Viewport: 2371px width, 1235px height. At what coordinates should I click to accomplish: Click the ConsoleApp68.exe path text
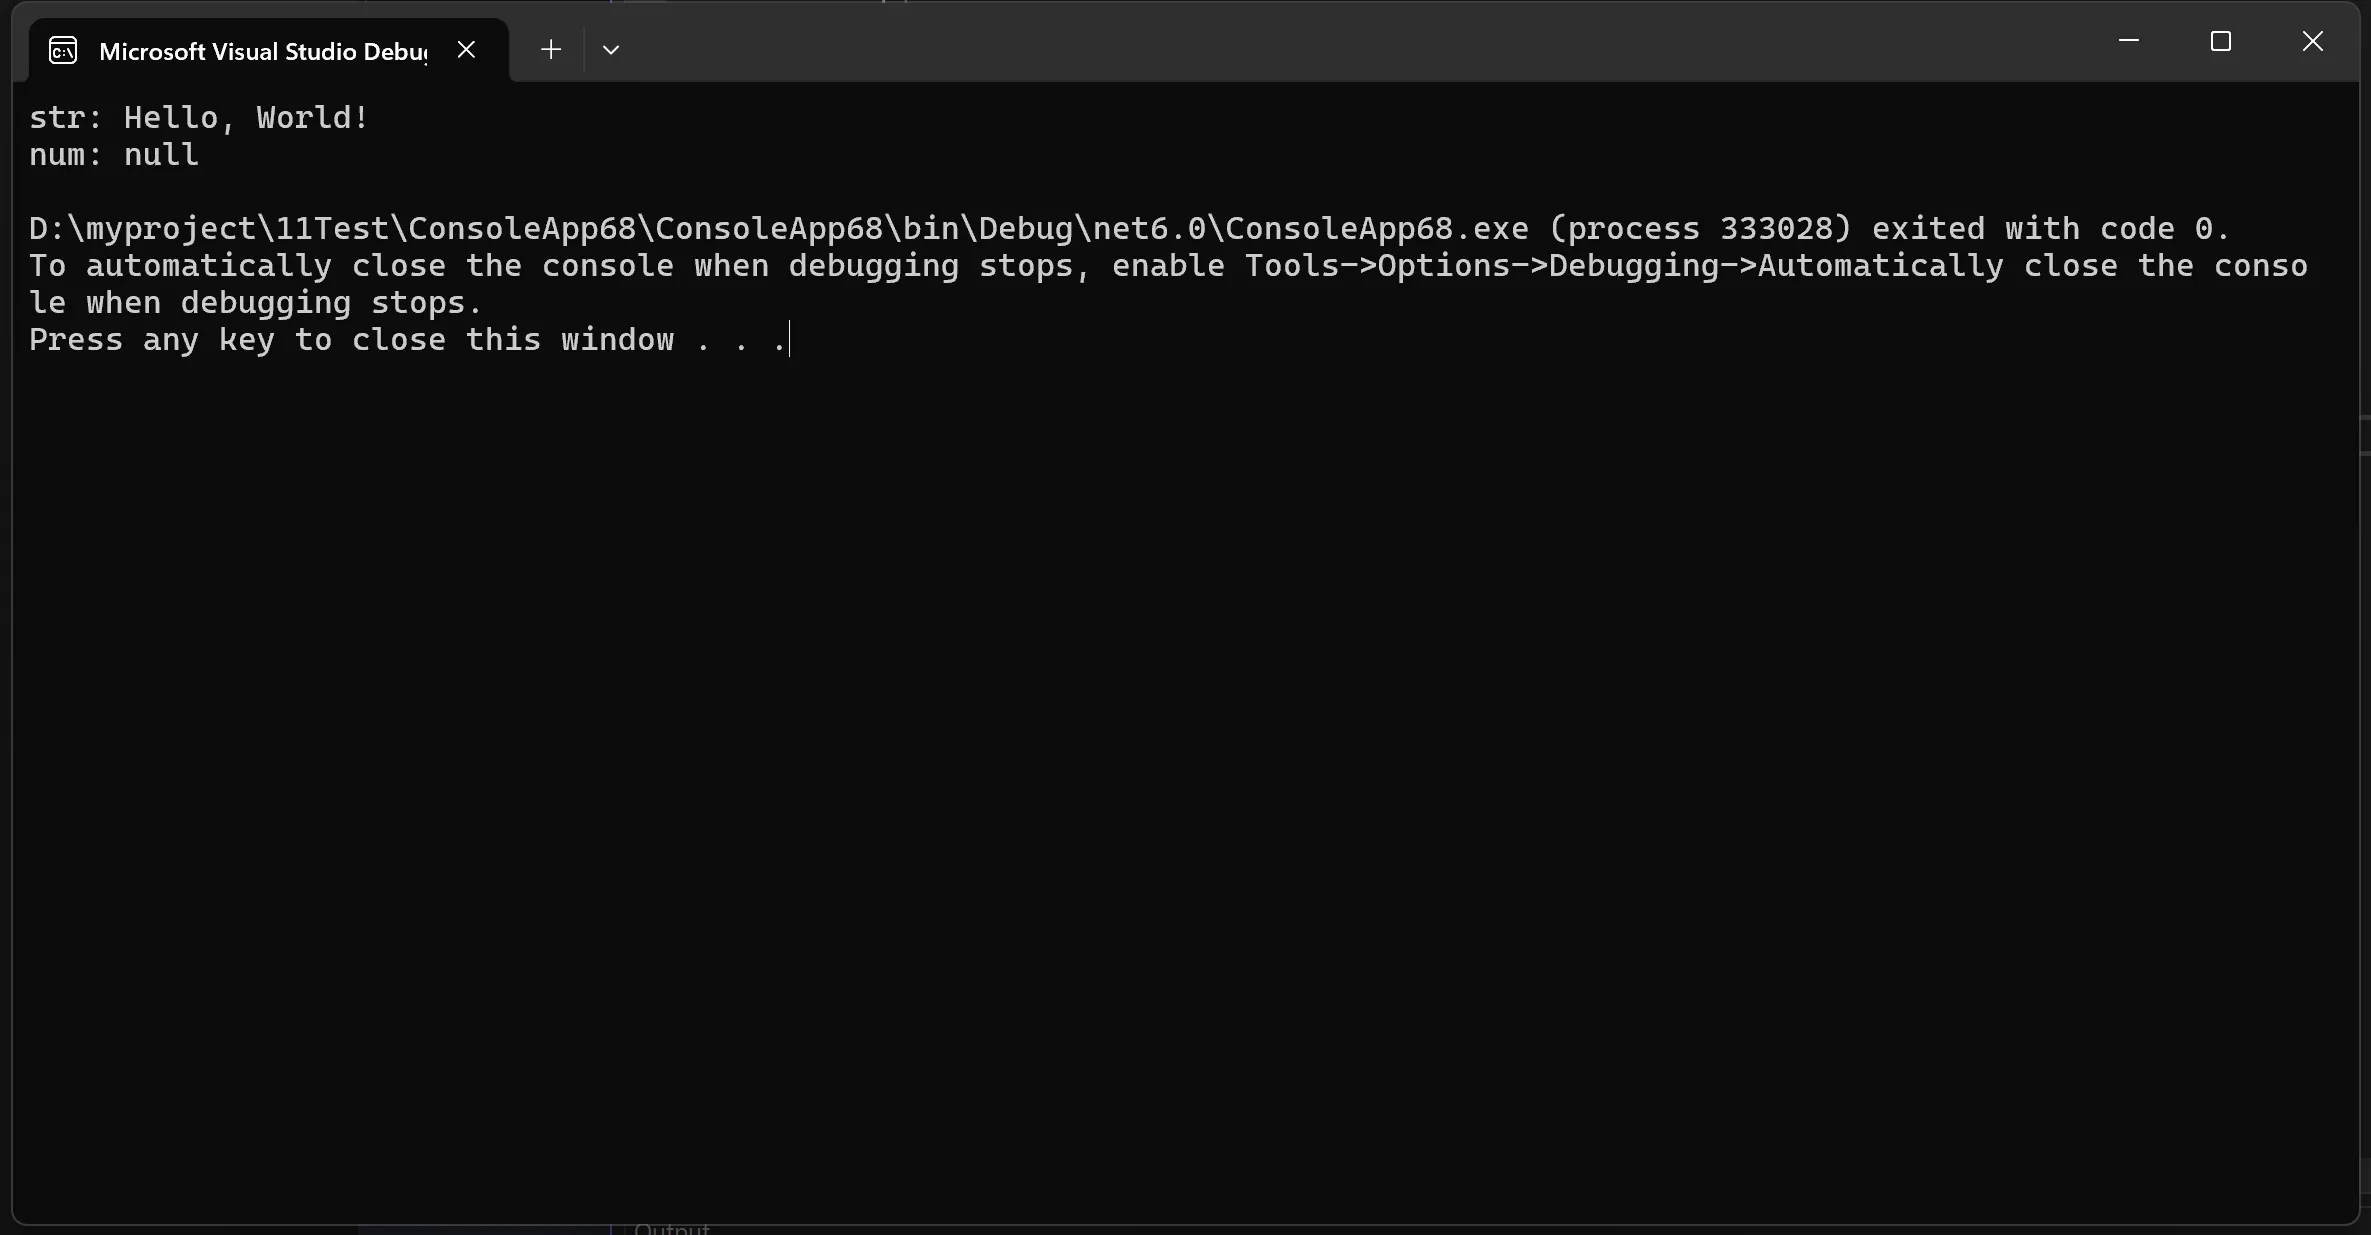click(x=778, y=229)
